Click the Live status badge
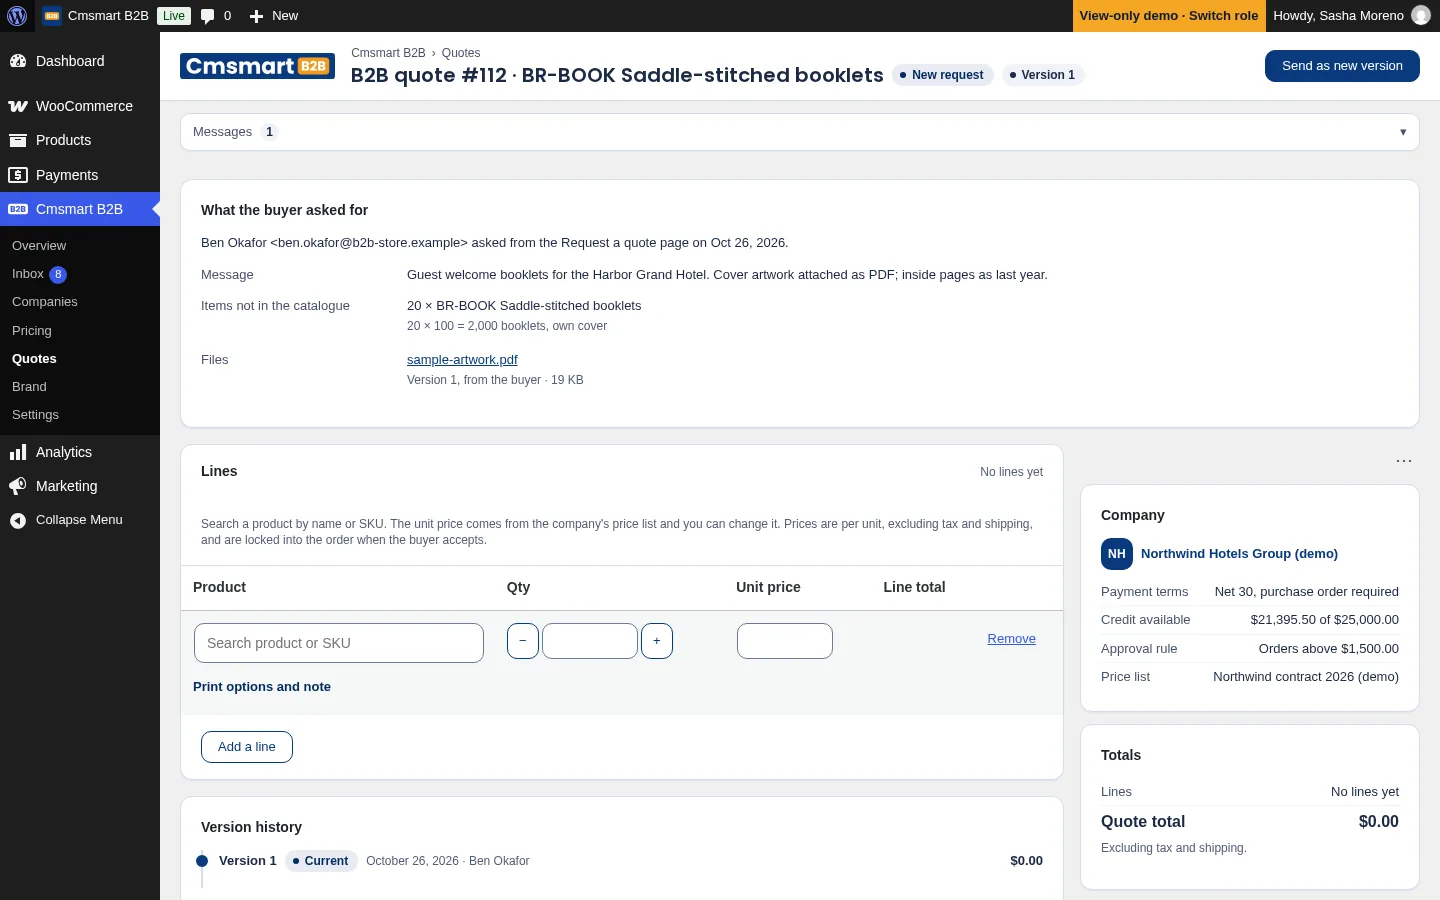 [x=174, y=16]
